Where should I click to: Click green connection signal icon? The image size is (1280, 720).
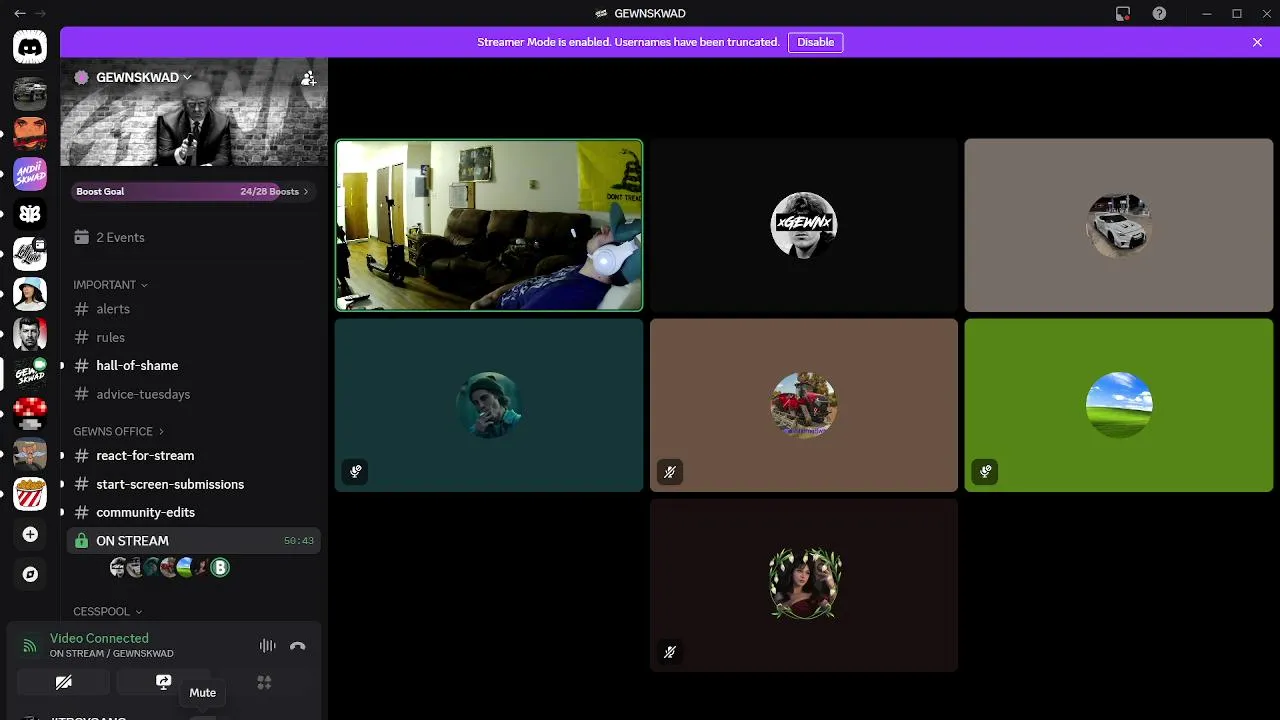click(x=30, y=646)
